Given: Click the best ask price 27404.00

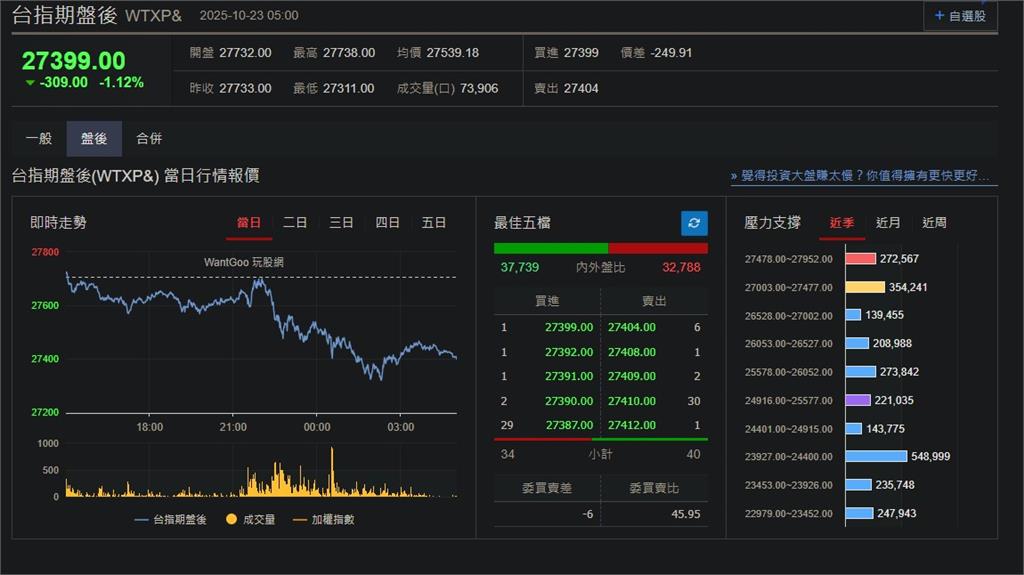Looking at the screenshot, I should [632, 327].
